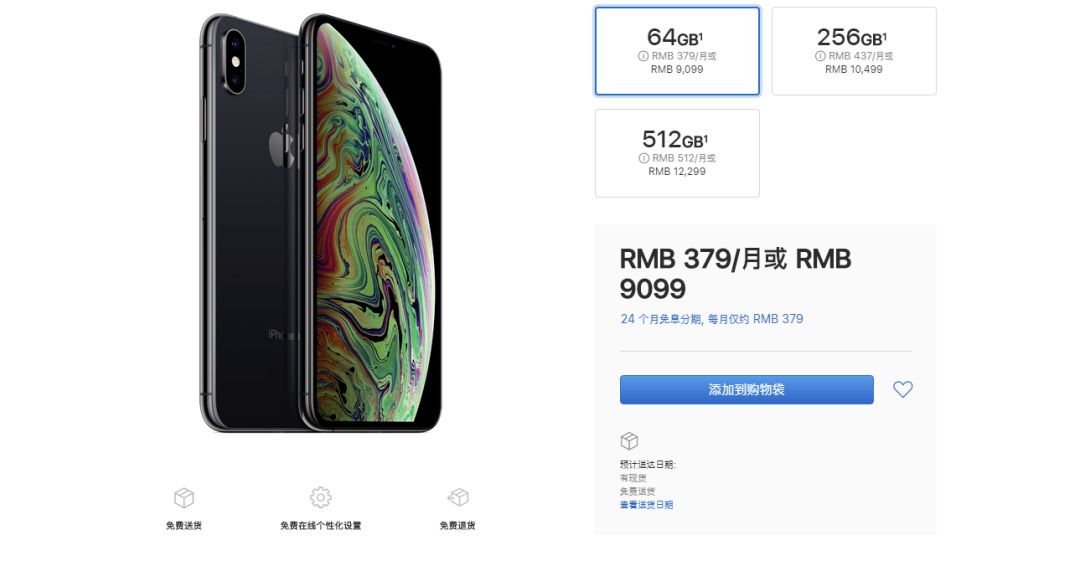The image size is (1080, 571).
Task: Click the free personalization gear icon
Action: (x=320, y=497)
